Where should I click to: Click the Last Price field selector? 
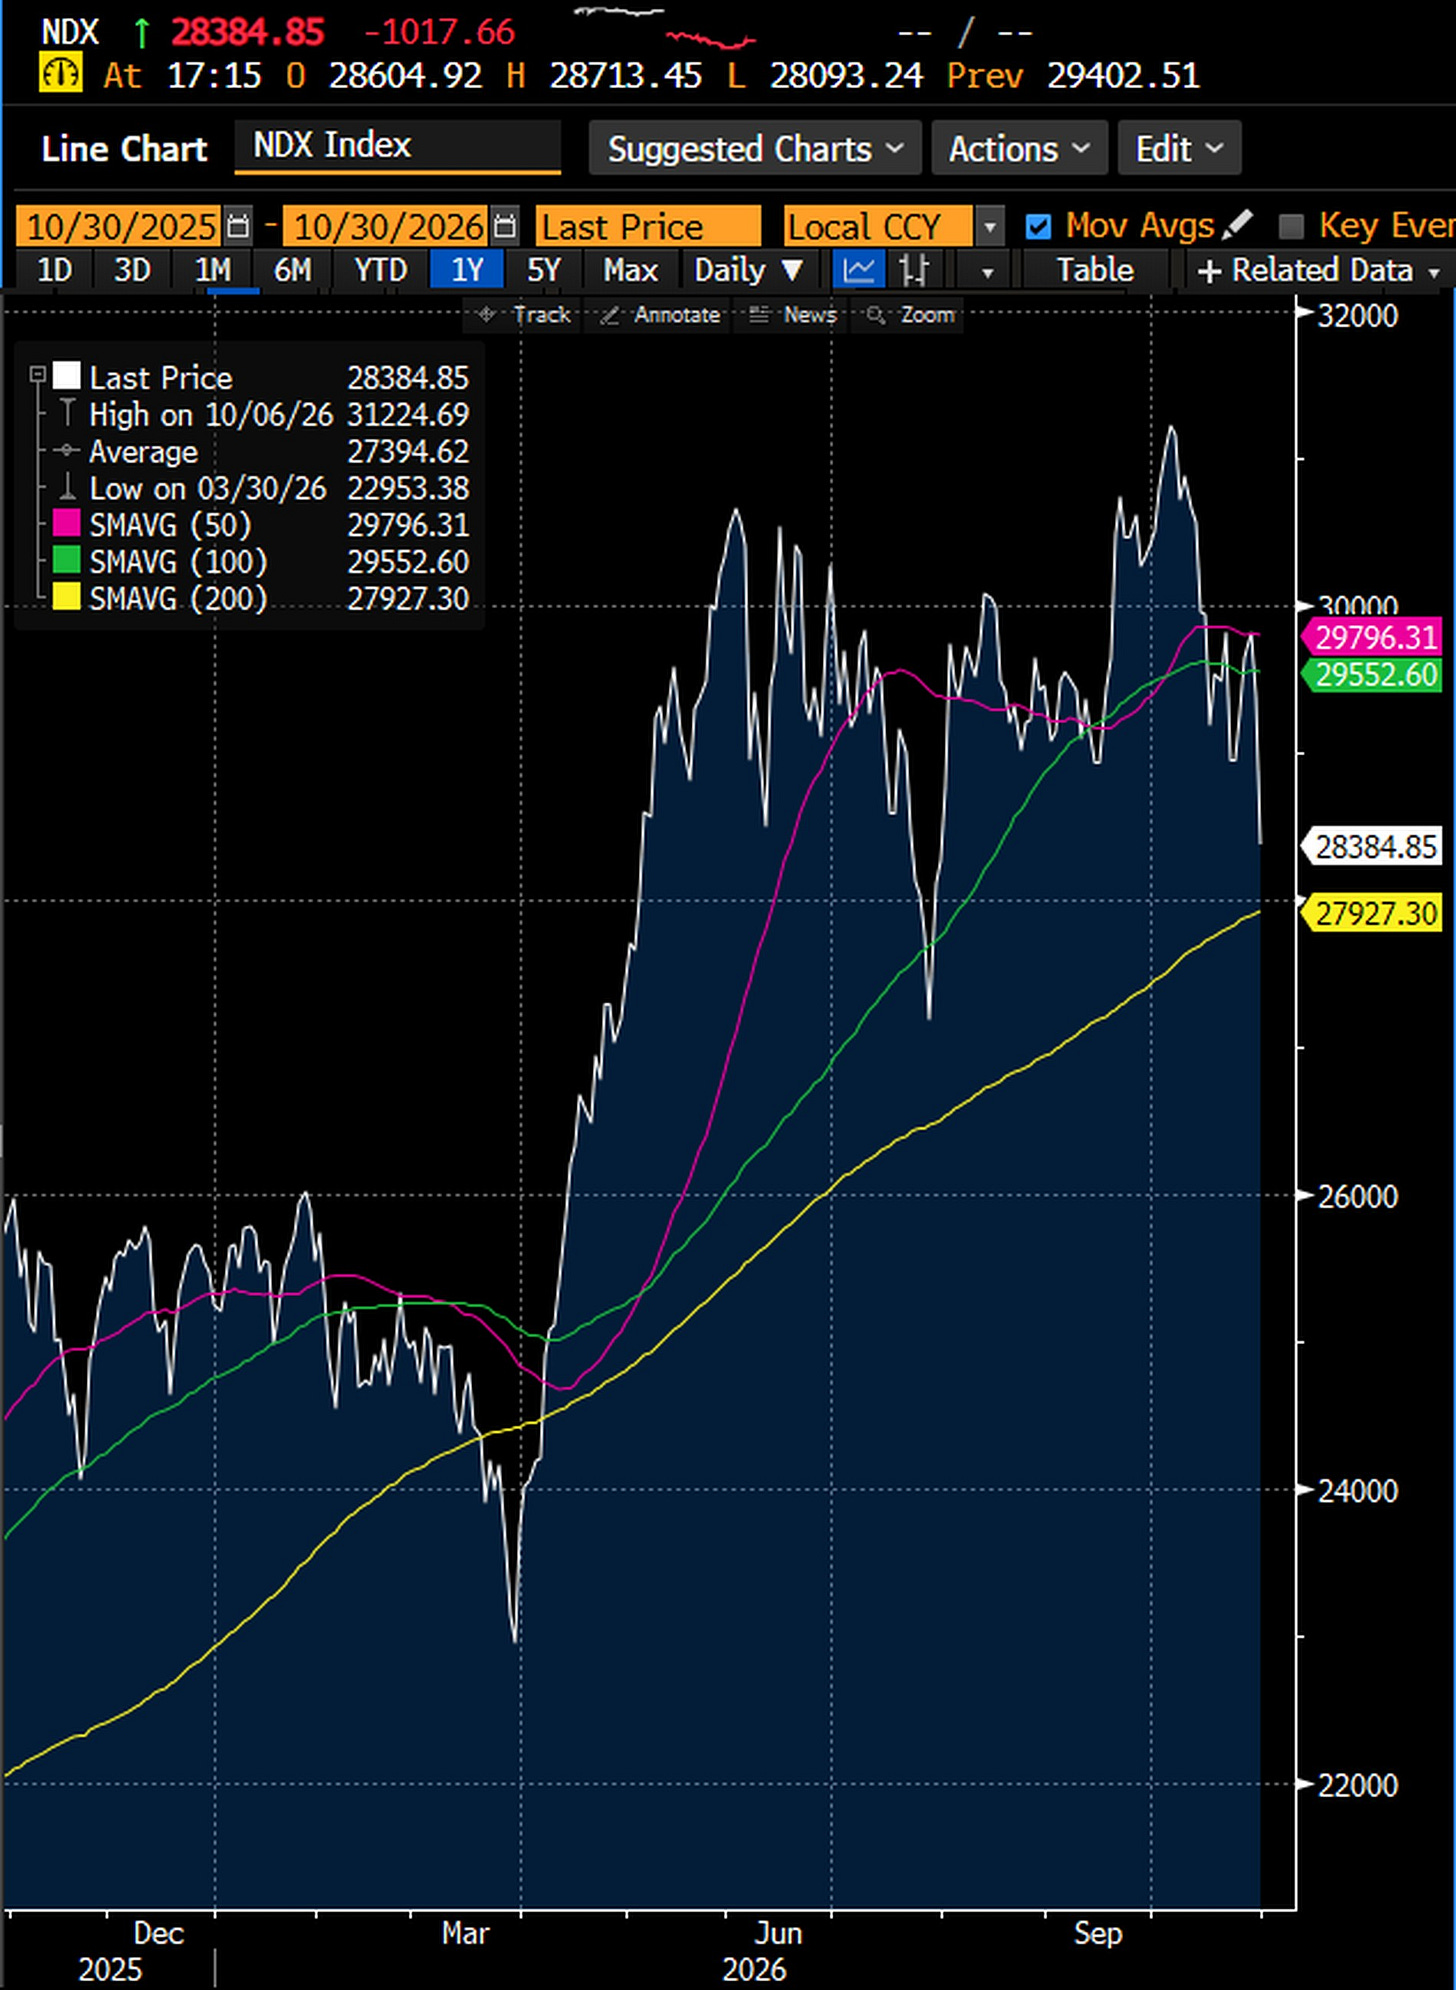pos(648,226)
